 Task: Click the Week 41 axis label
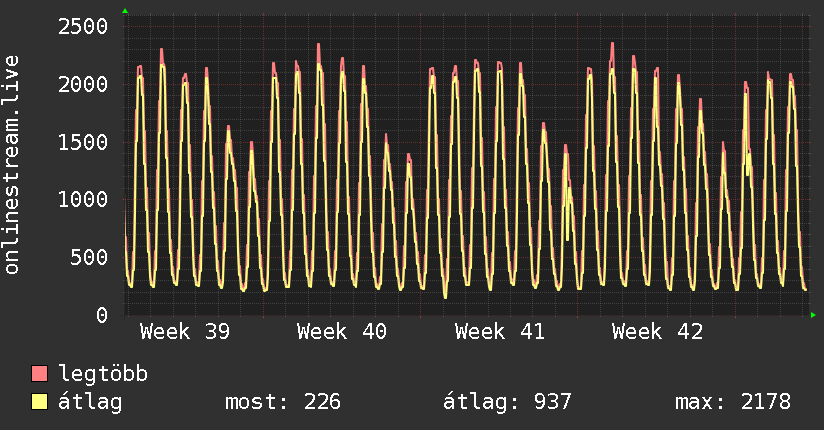coord(500,332)
